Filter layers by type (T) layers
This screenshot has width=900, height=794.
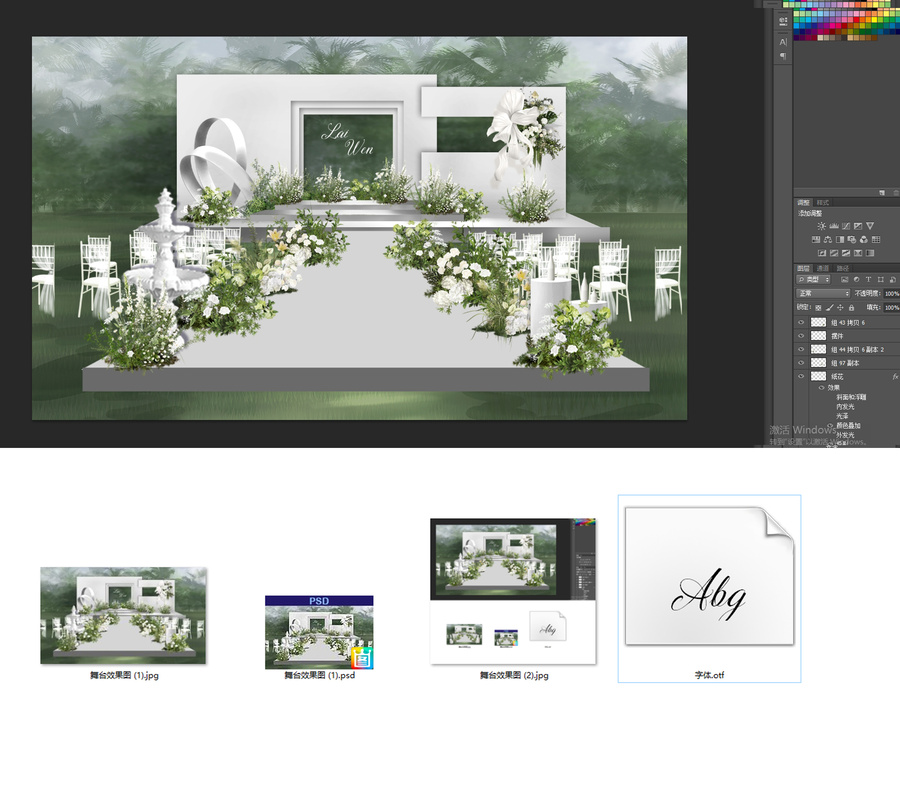coord(868,280)
